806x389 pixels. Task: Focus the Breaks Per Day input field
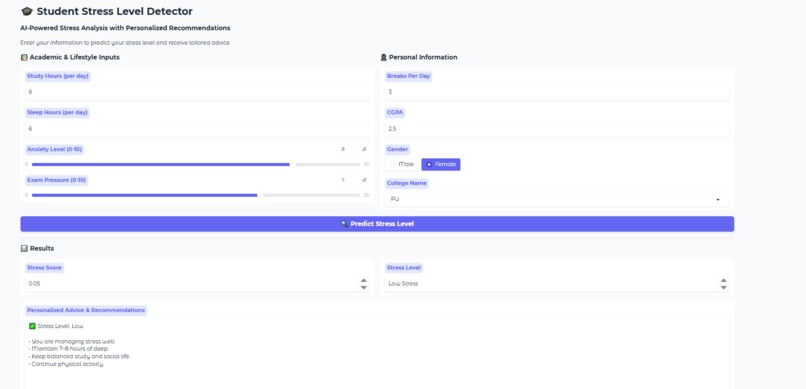557,92
